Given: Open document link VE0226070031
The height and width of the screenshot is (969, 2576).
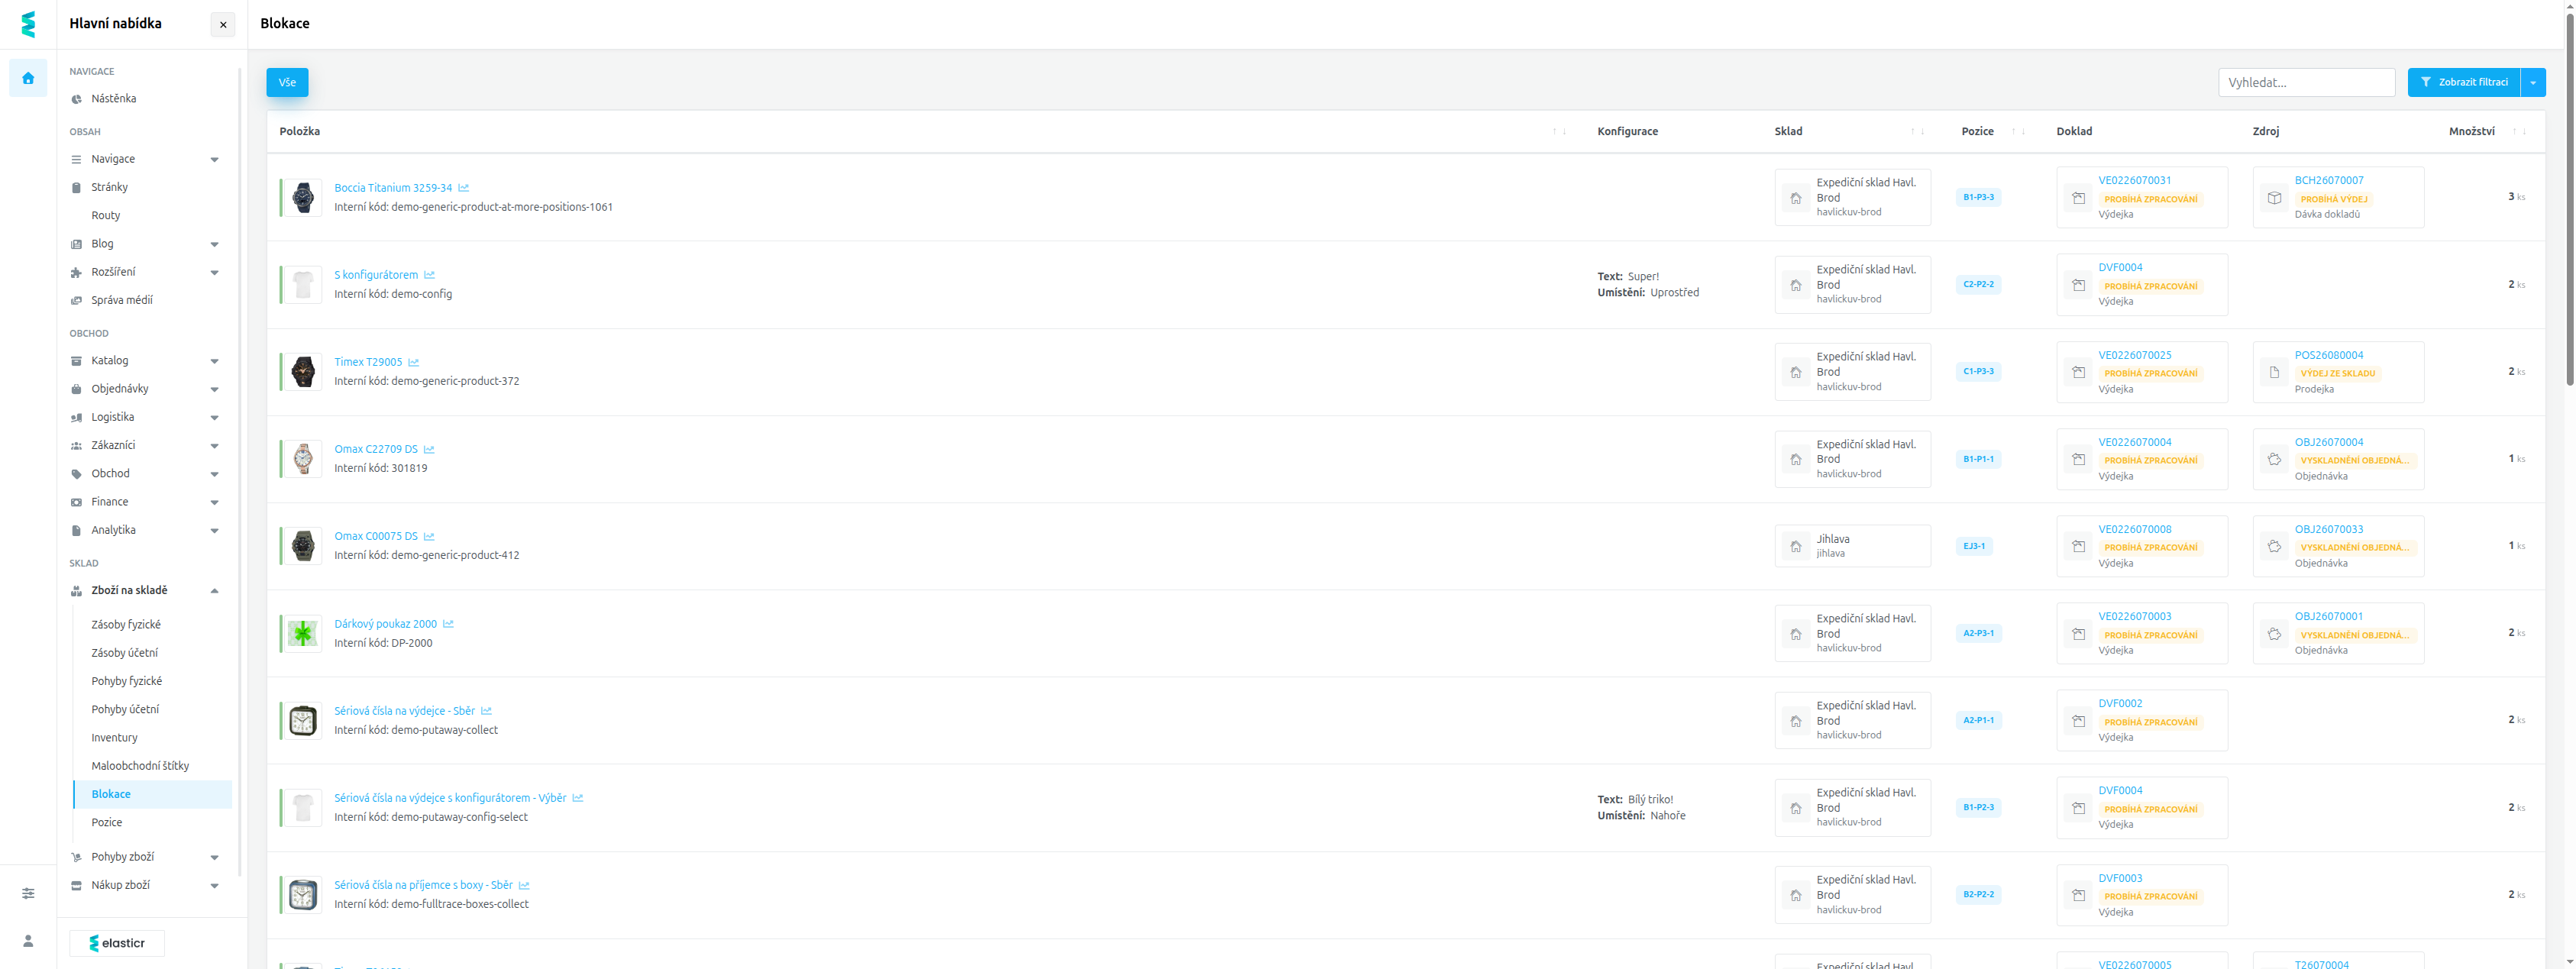Looking at the screenshot, I should 2134,181.
